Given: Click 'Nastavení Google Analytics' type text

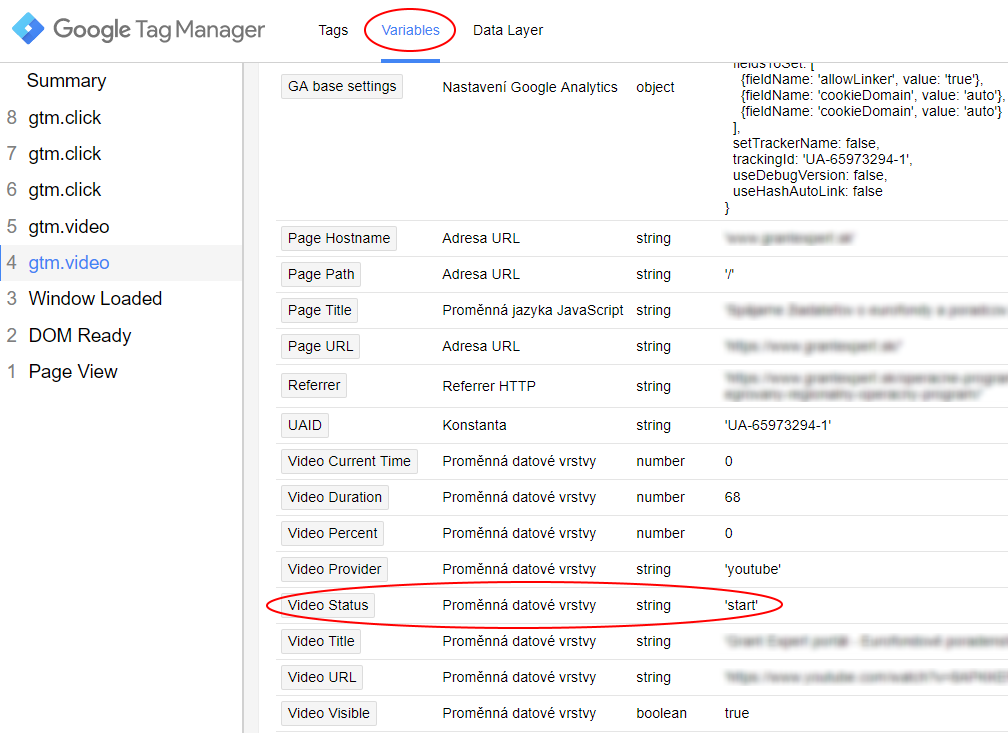Looking at the screenshot, I should [x=530, y=87].
